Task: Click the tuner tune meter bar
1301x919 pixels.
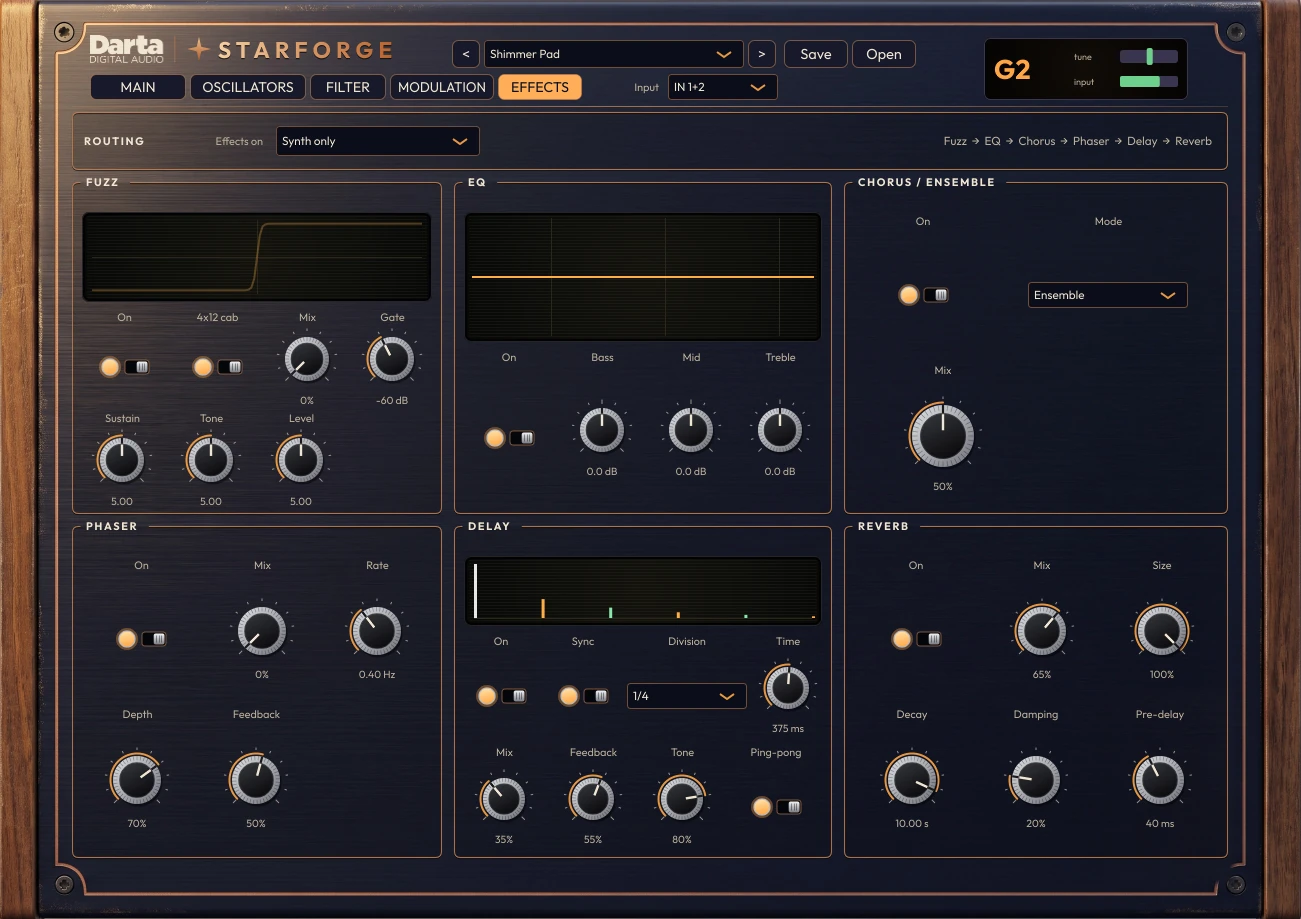Action: click(1149, 57)
